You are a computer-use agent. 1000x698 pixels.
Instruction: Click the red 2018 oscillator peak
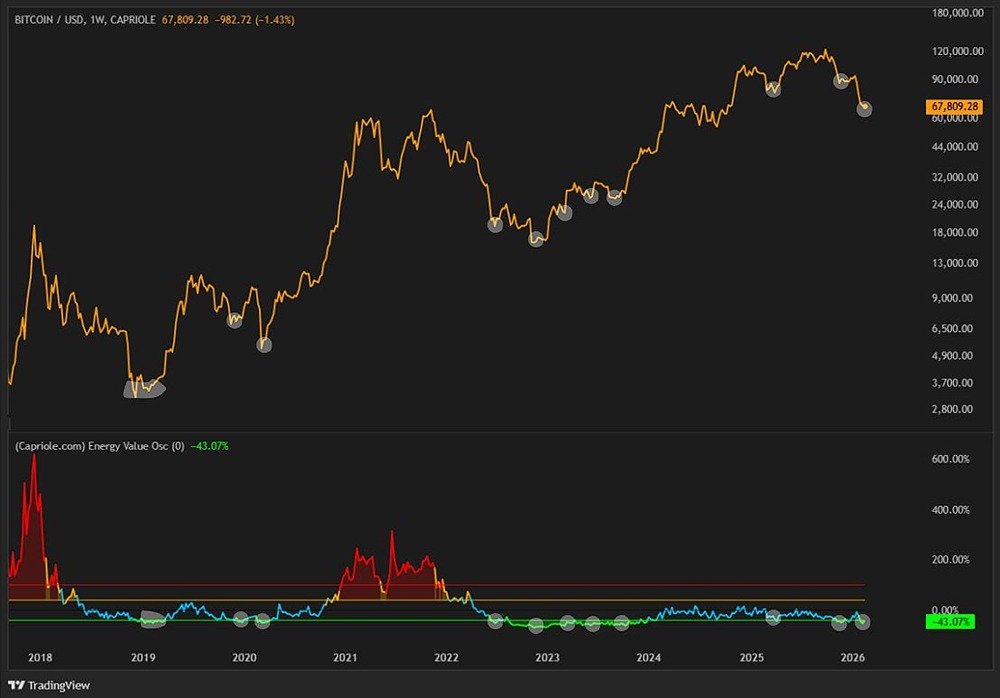click(33, 462)
